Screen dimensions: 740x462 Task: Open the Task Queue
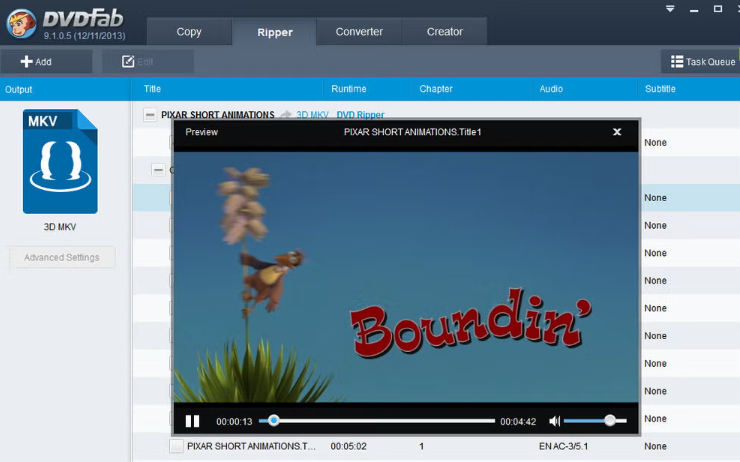(x=703, y=61)
